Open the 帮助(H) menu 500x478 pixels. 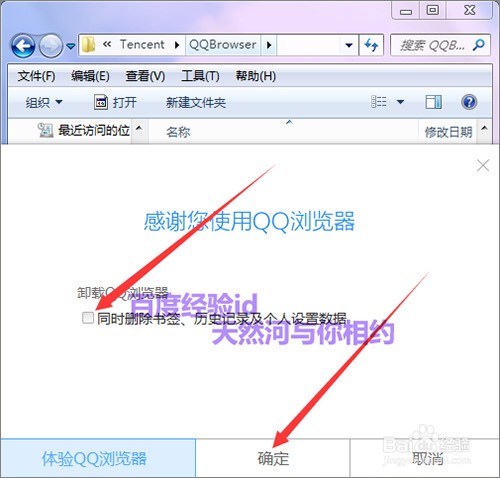tap(256, 76)
